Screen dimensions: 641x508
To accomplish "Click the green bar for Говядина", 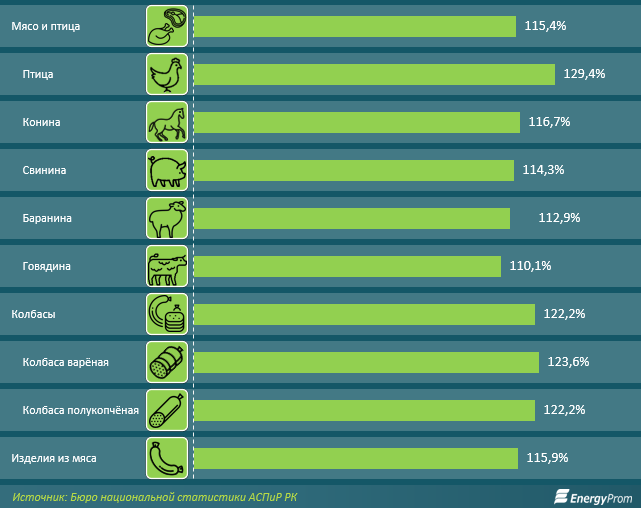I will click(346, 266).
